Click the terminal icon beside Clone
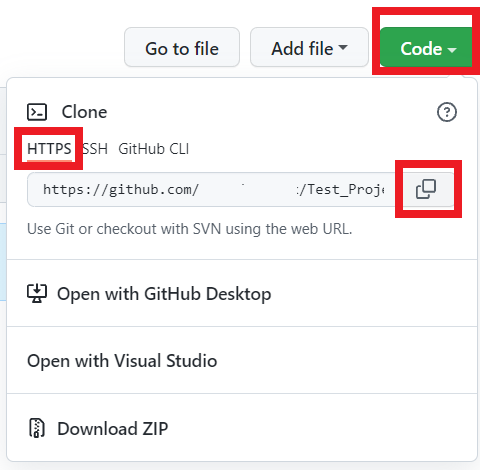 [37, 112]
